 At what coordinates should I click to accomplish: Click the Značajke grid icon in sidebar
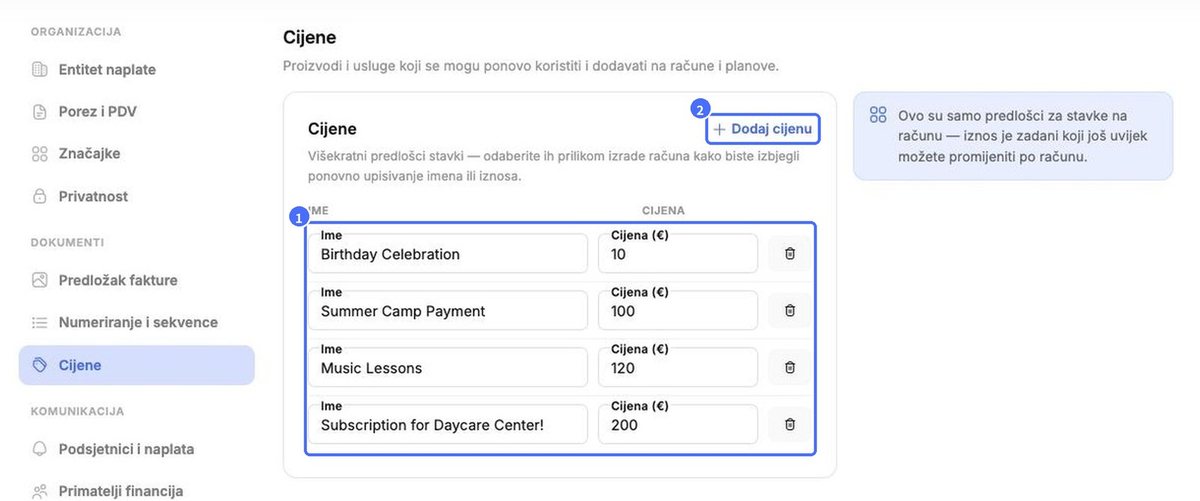40,154
